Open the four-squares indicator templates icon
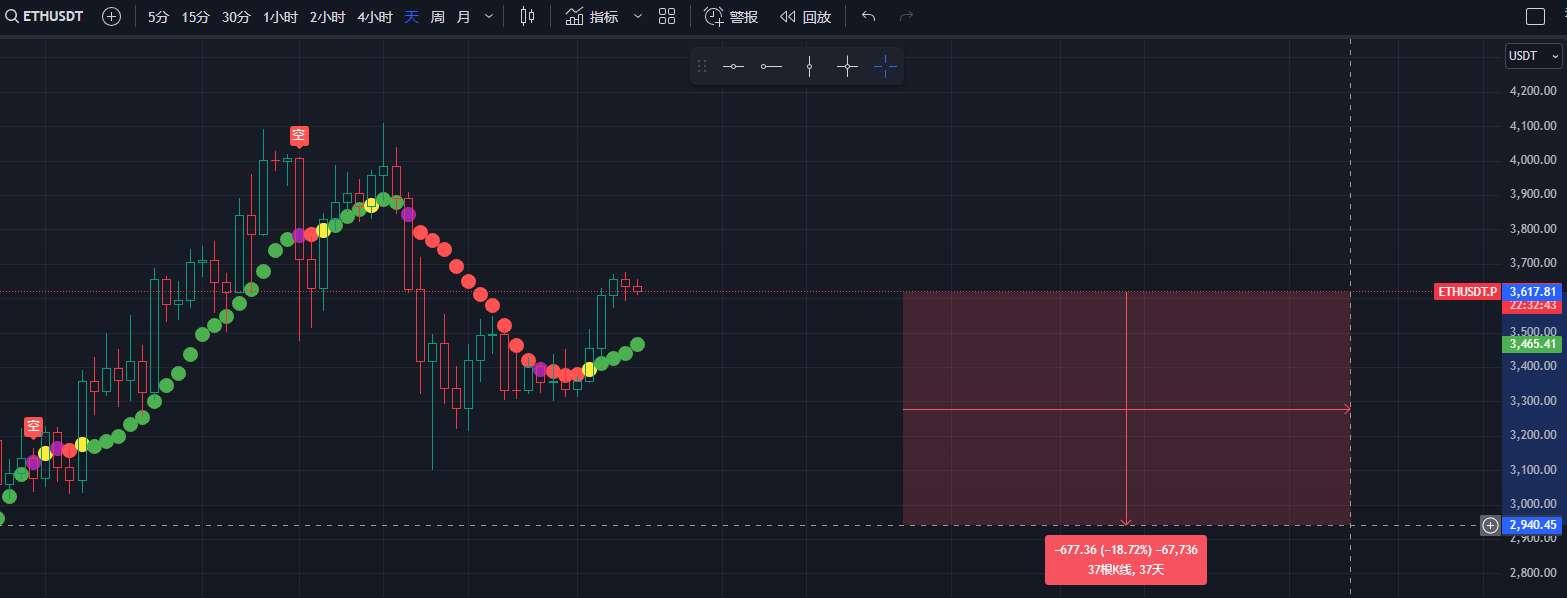The image size is (1567, 598). tap(667, 16)
